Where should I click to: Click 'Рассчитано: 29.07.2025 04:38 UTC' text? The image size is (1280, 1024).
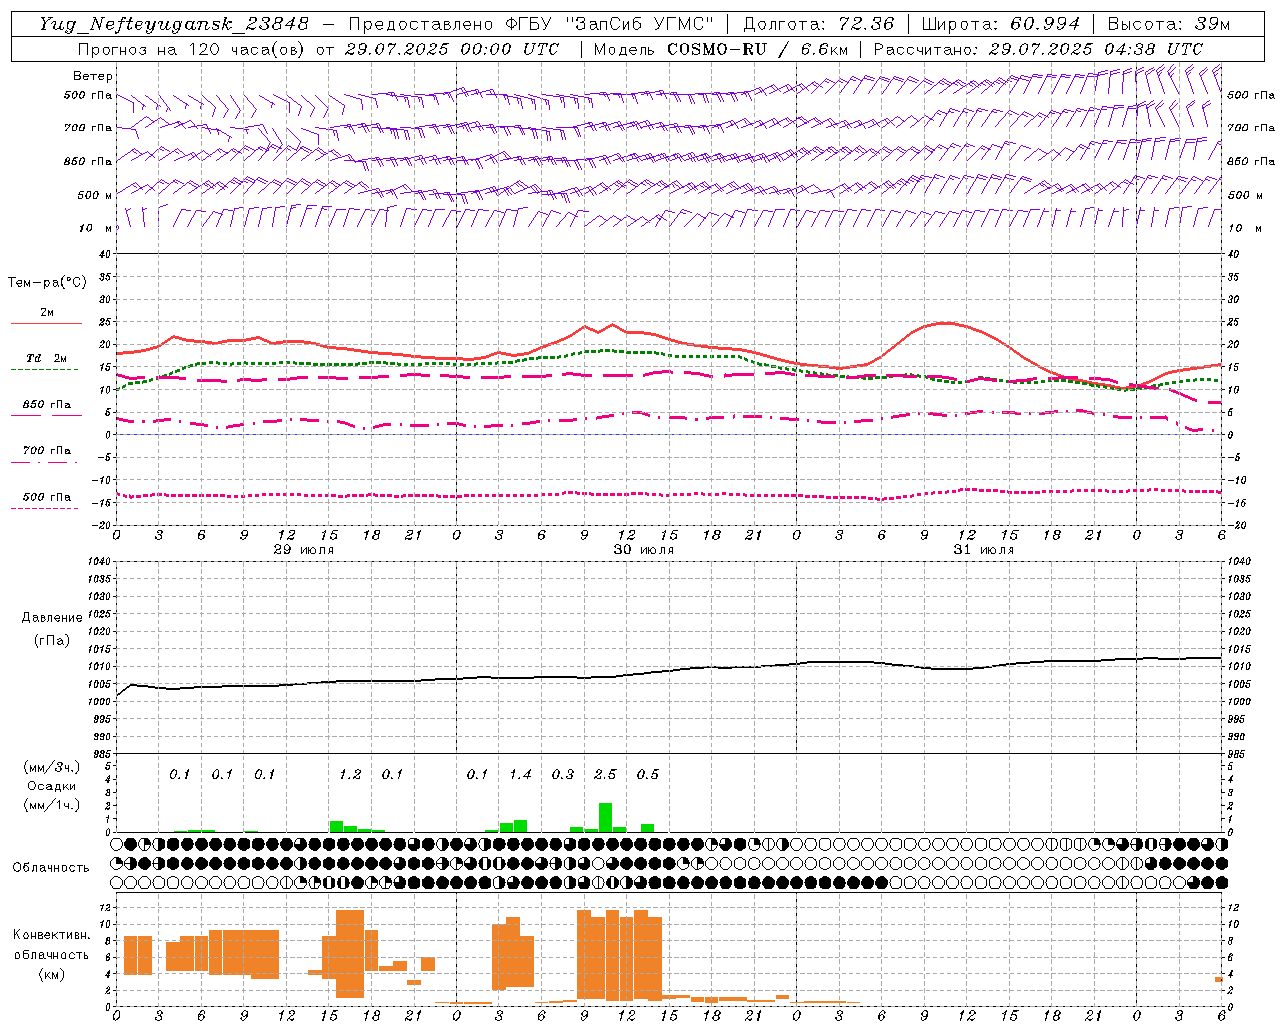1038,49
